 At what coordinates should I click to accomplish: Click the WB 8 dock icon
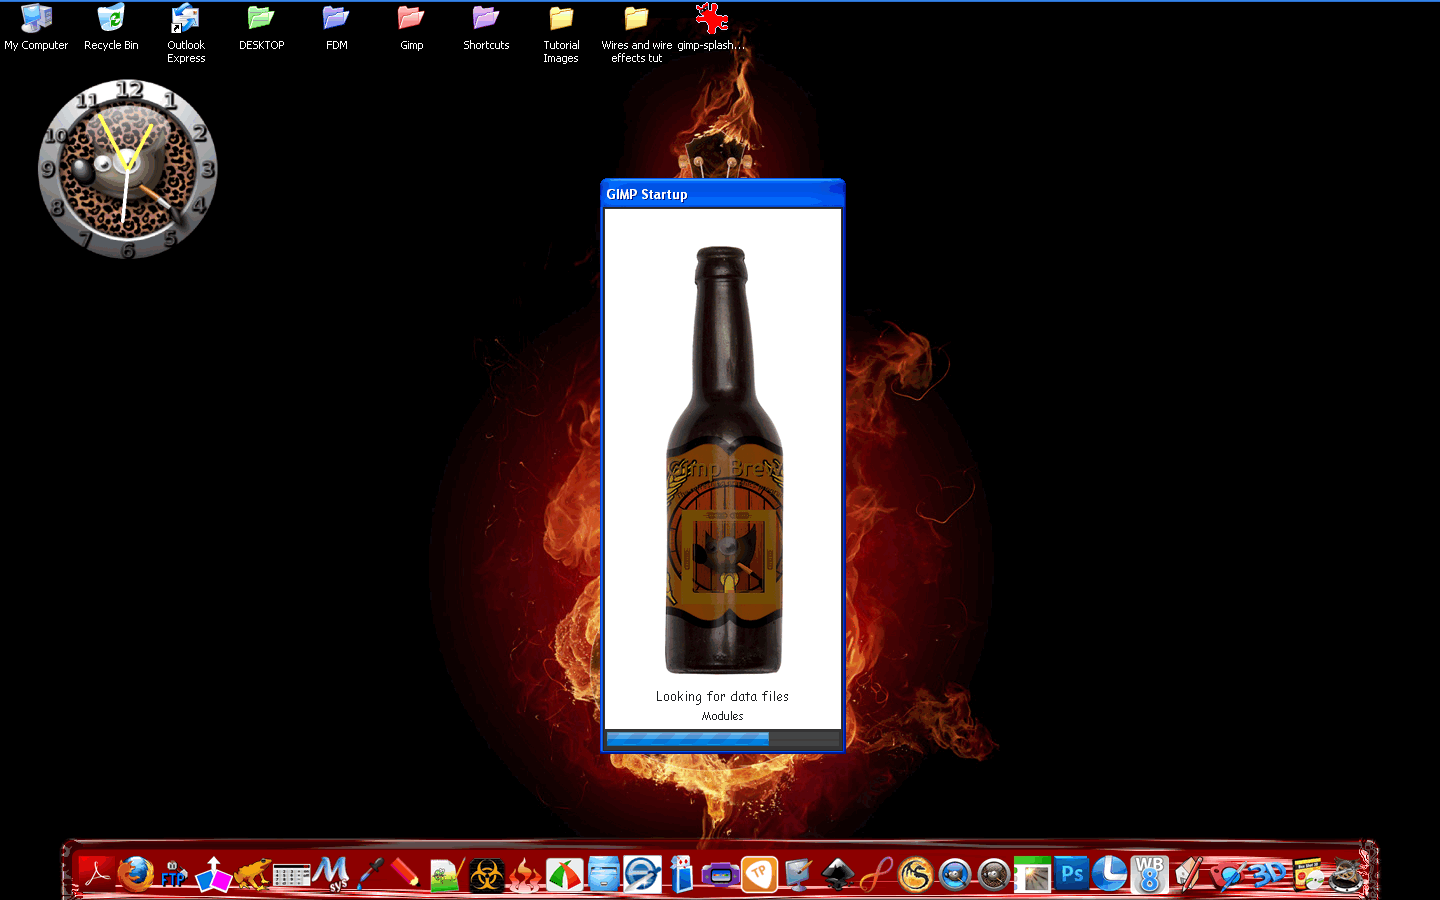[x=1149, y=874]
